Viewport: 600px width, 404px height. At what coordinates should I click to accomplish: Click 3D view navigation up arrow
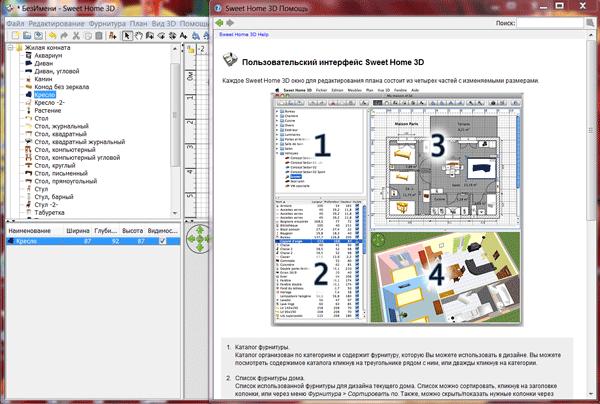pos(199,230)
